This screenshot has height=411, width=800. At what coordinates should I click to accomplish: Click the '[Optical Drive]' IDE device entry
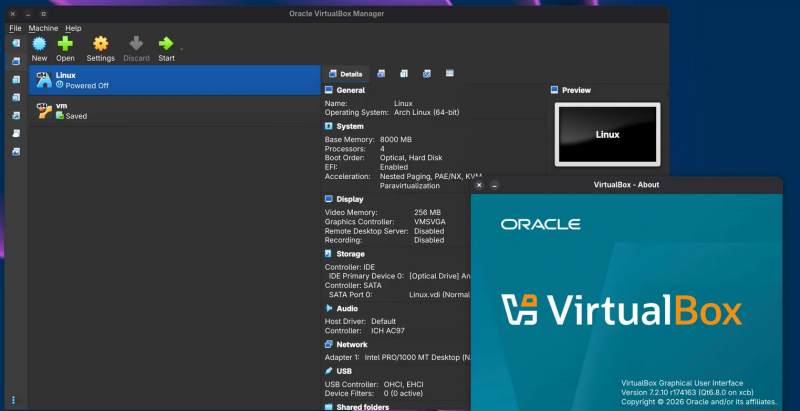click(x=439, y=276)
